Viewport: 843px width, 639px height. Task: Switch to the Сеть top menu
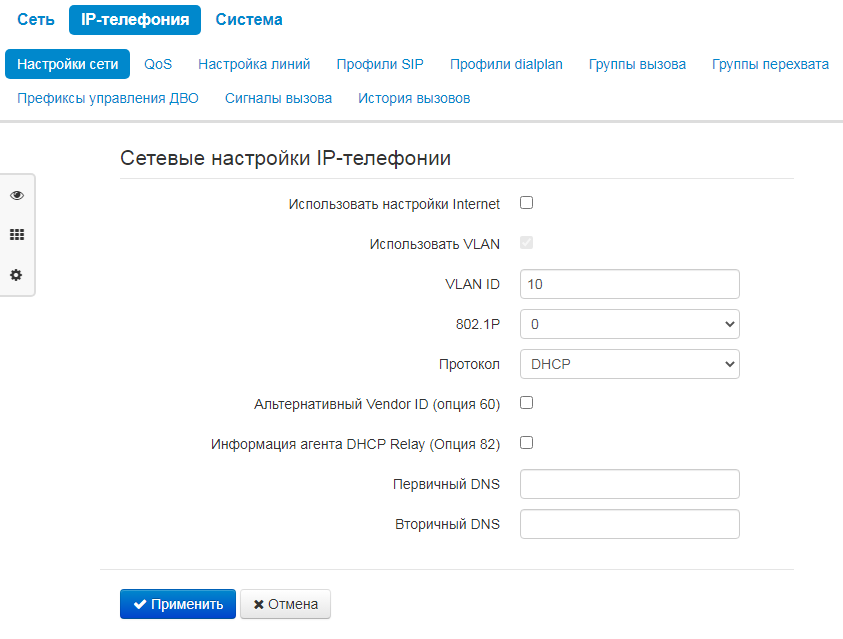36,19
